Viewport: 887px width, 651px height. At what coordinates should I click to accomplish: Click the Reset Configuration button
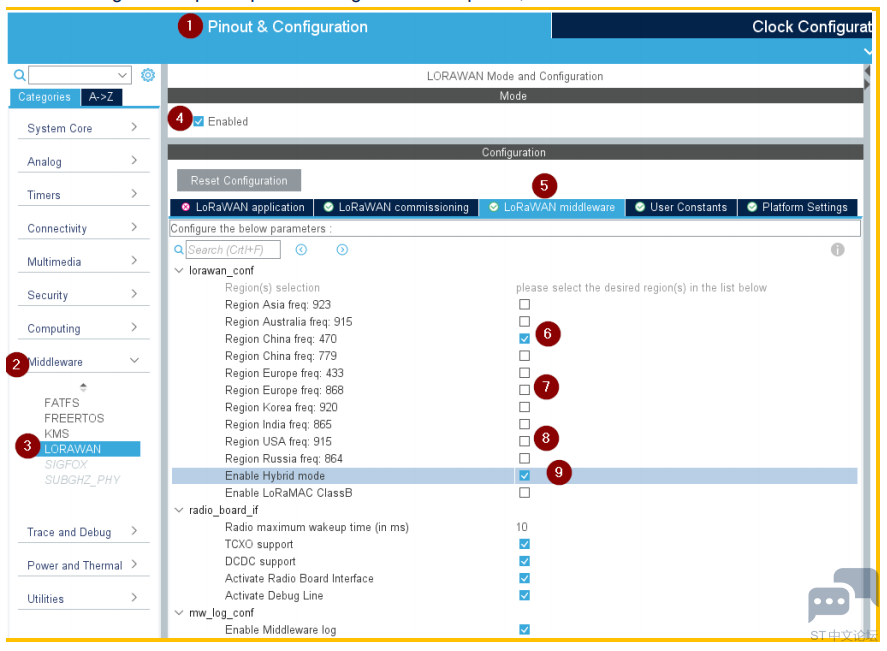coord(239,181)
